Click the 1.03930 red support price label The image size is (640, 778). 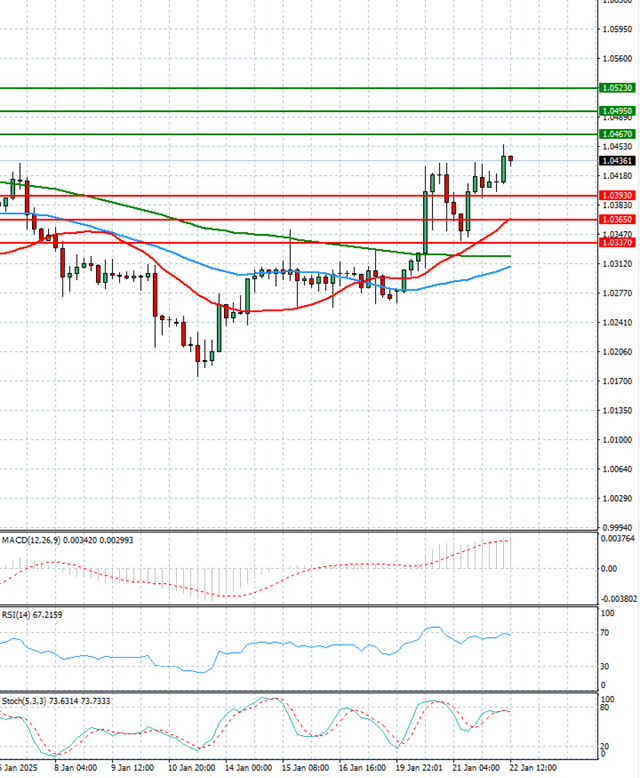point(617,195)
